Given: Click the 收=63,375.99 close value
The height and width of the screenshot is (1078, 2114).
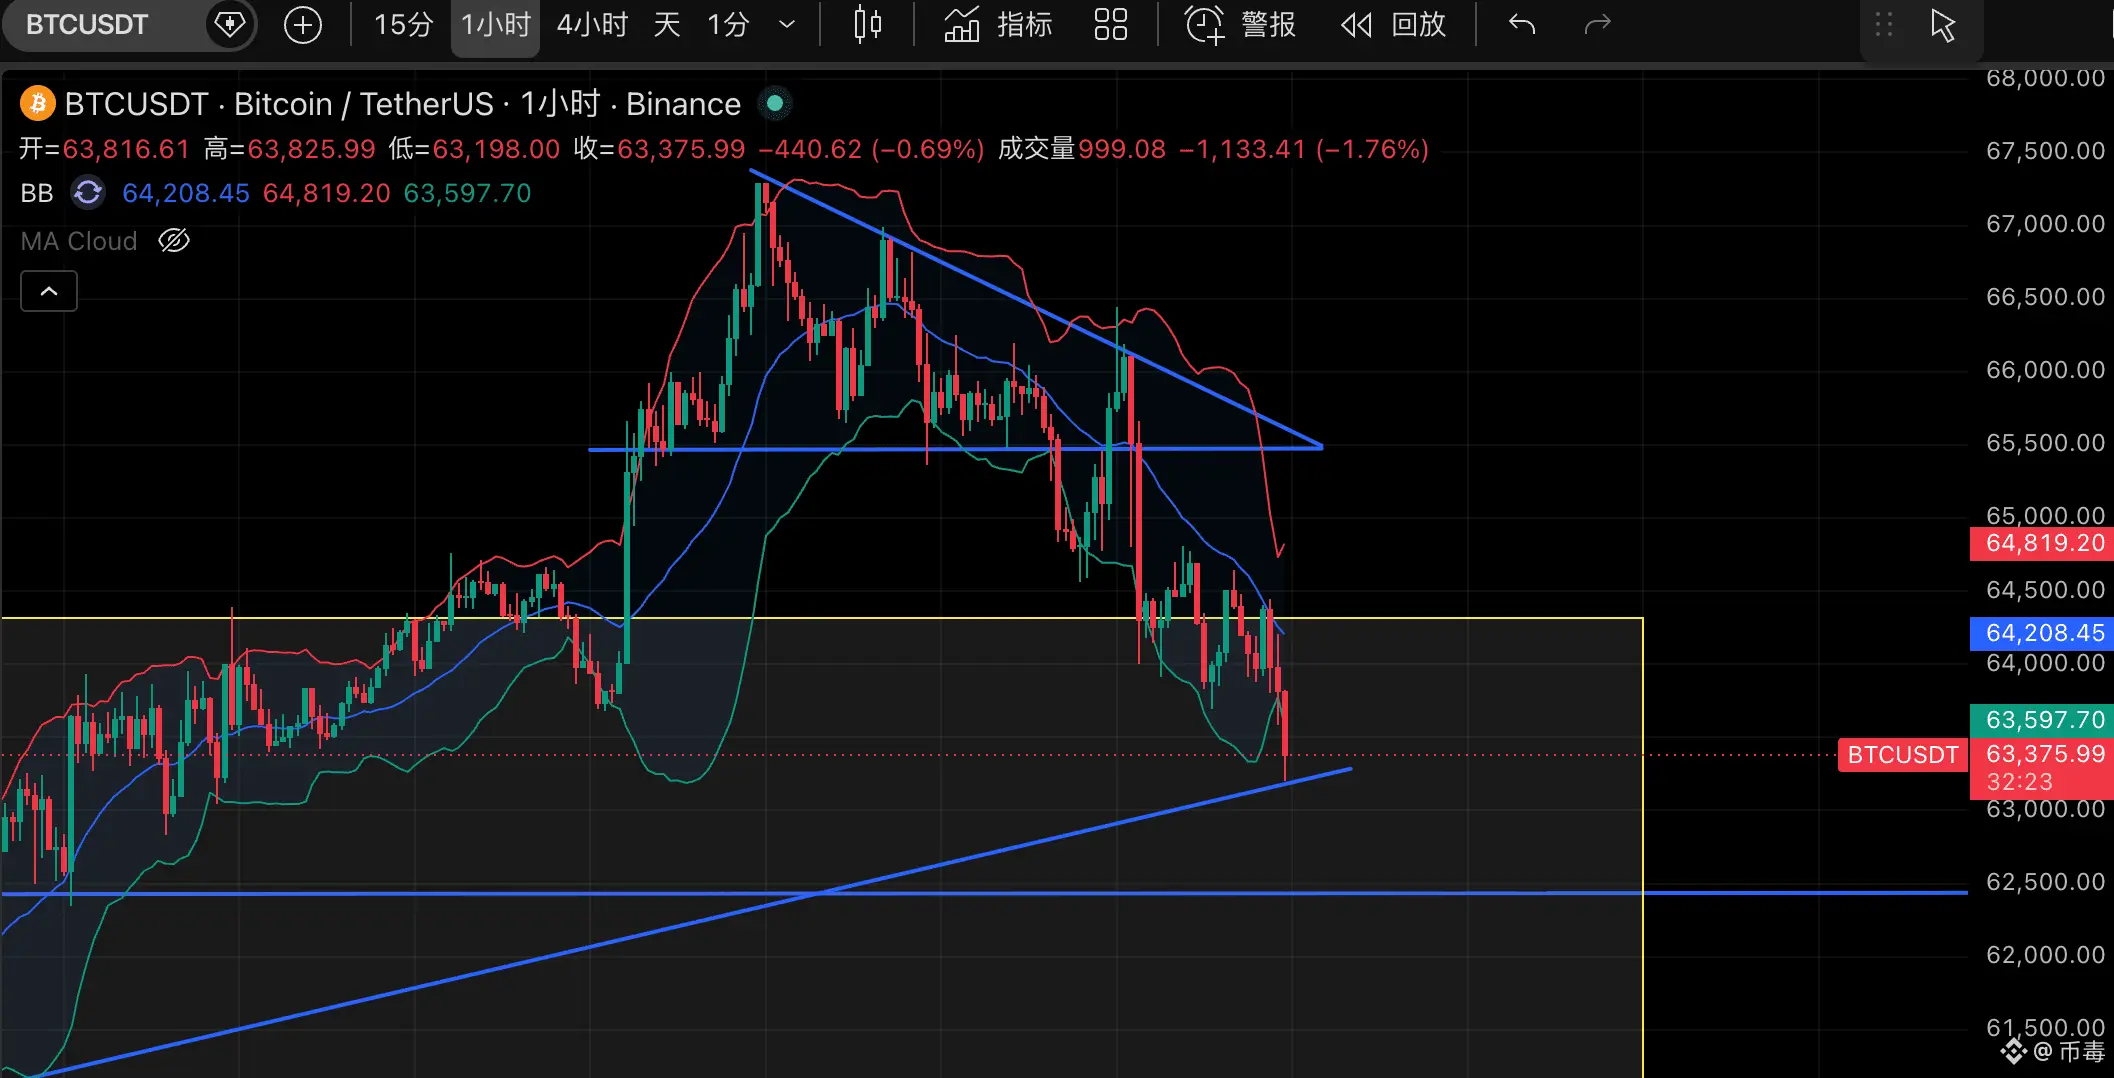Looking at the screenshot, I should (x=660, y=149).
